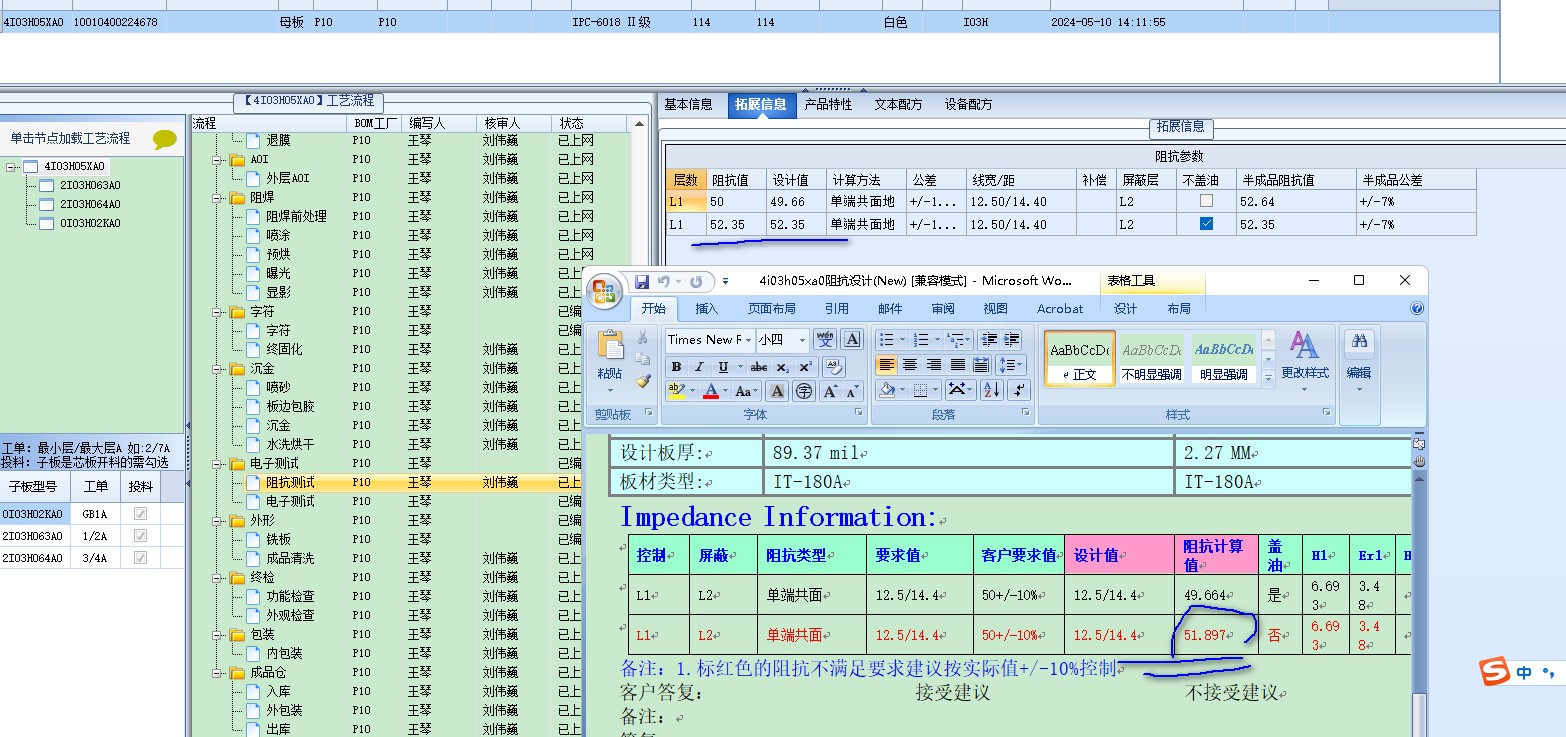Apply superscript formatting in Word
This screenshot has width=1566, height=737.
(x=805, y=367)
